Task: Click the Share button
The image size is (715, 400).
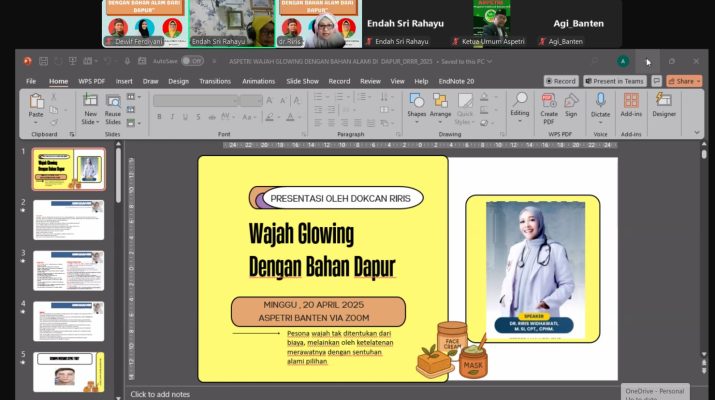Action: pos(684,81)
